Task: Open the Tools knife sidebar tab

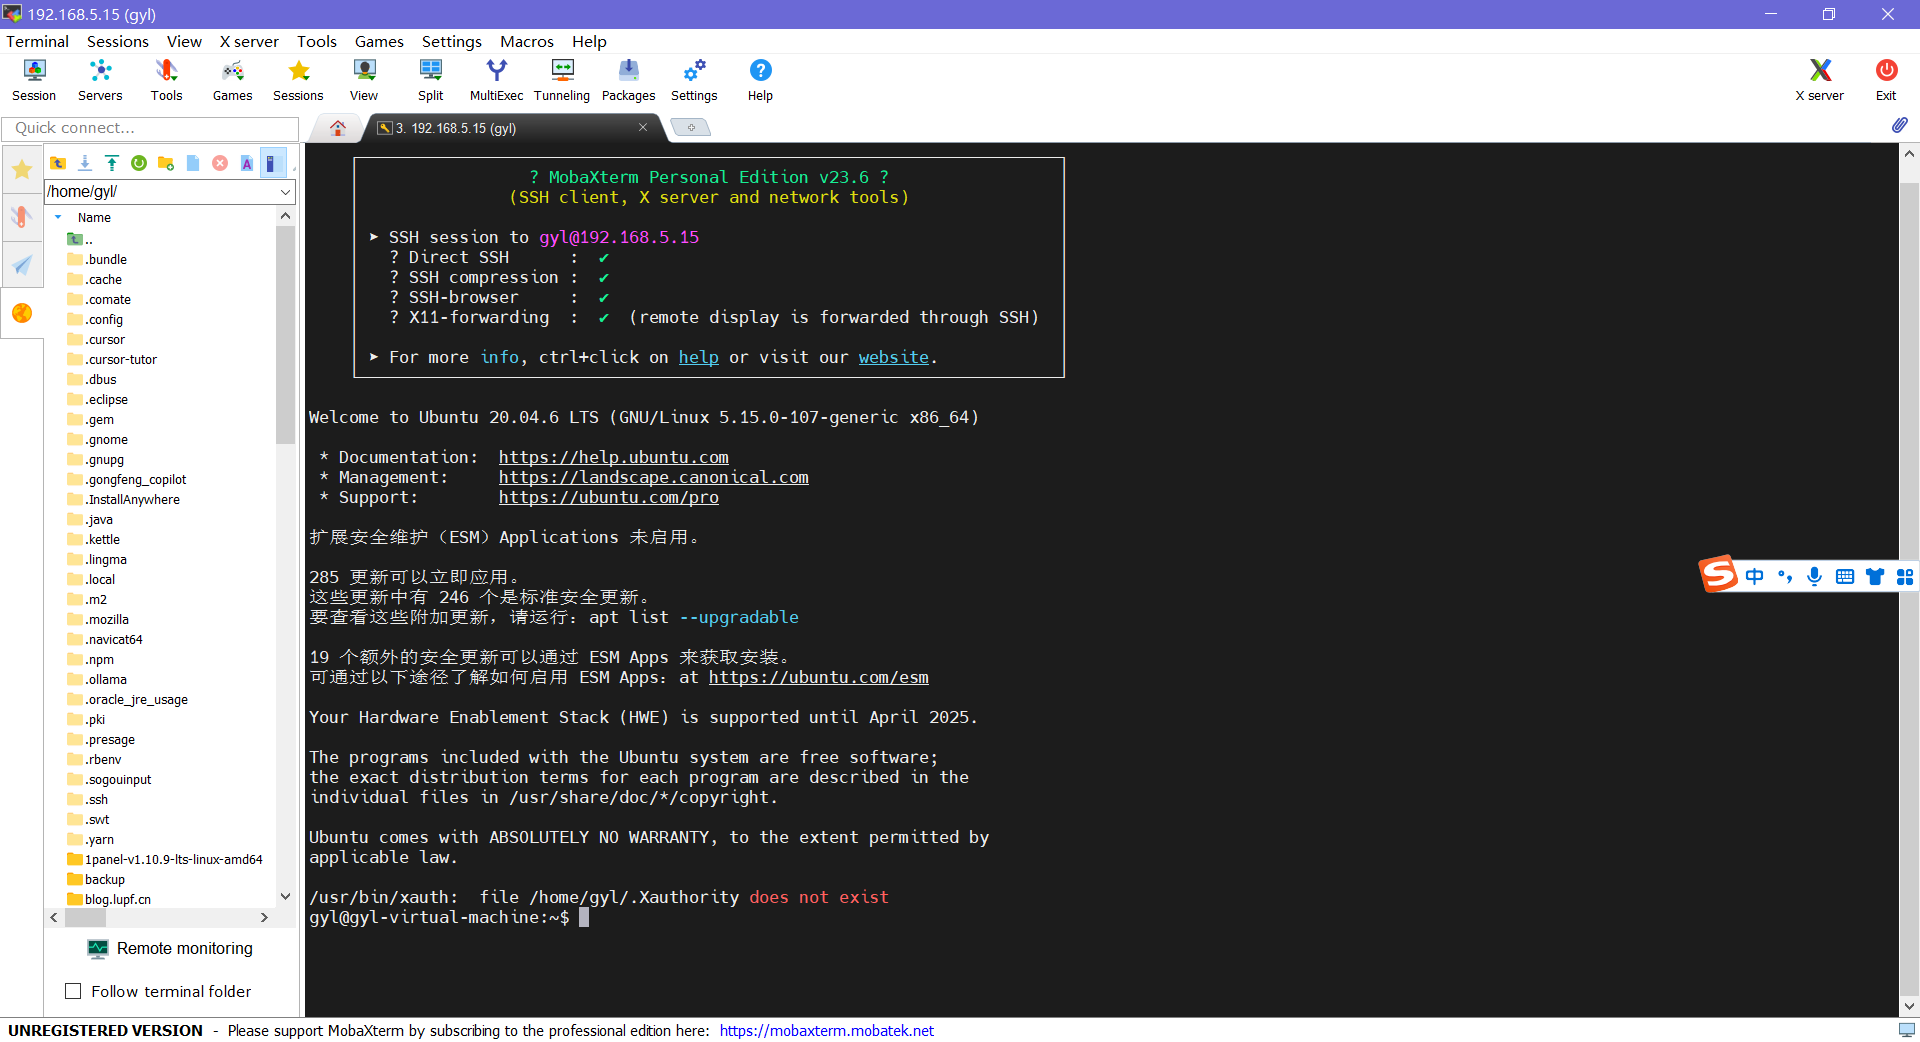Action: [22, 217]
